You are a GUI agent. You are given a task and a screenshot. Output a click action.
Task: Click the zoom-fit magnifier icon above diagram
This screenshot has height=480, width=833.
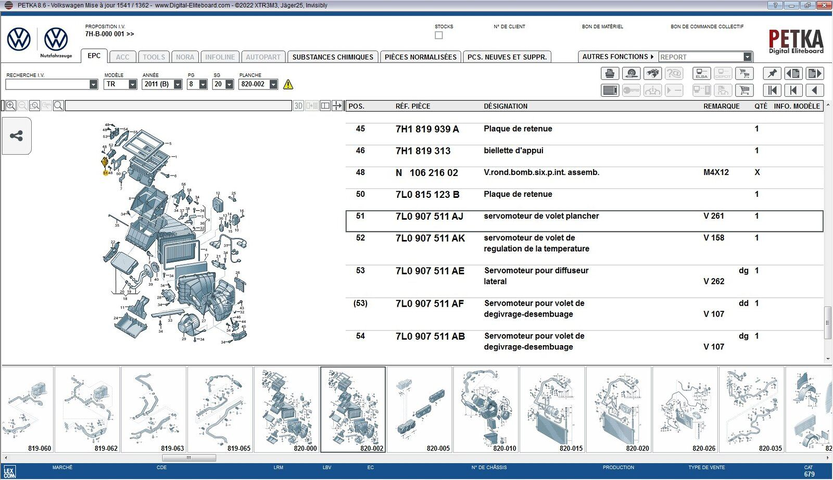point(35,106)
